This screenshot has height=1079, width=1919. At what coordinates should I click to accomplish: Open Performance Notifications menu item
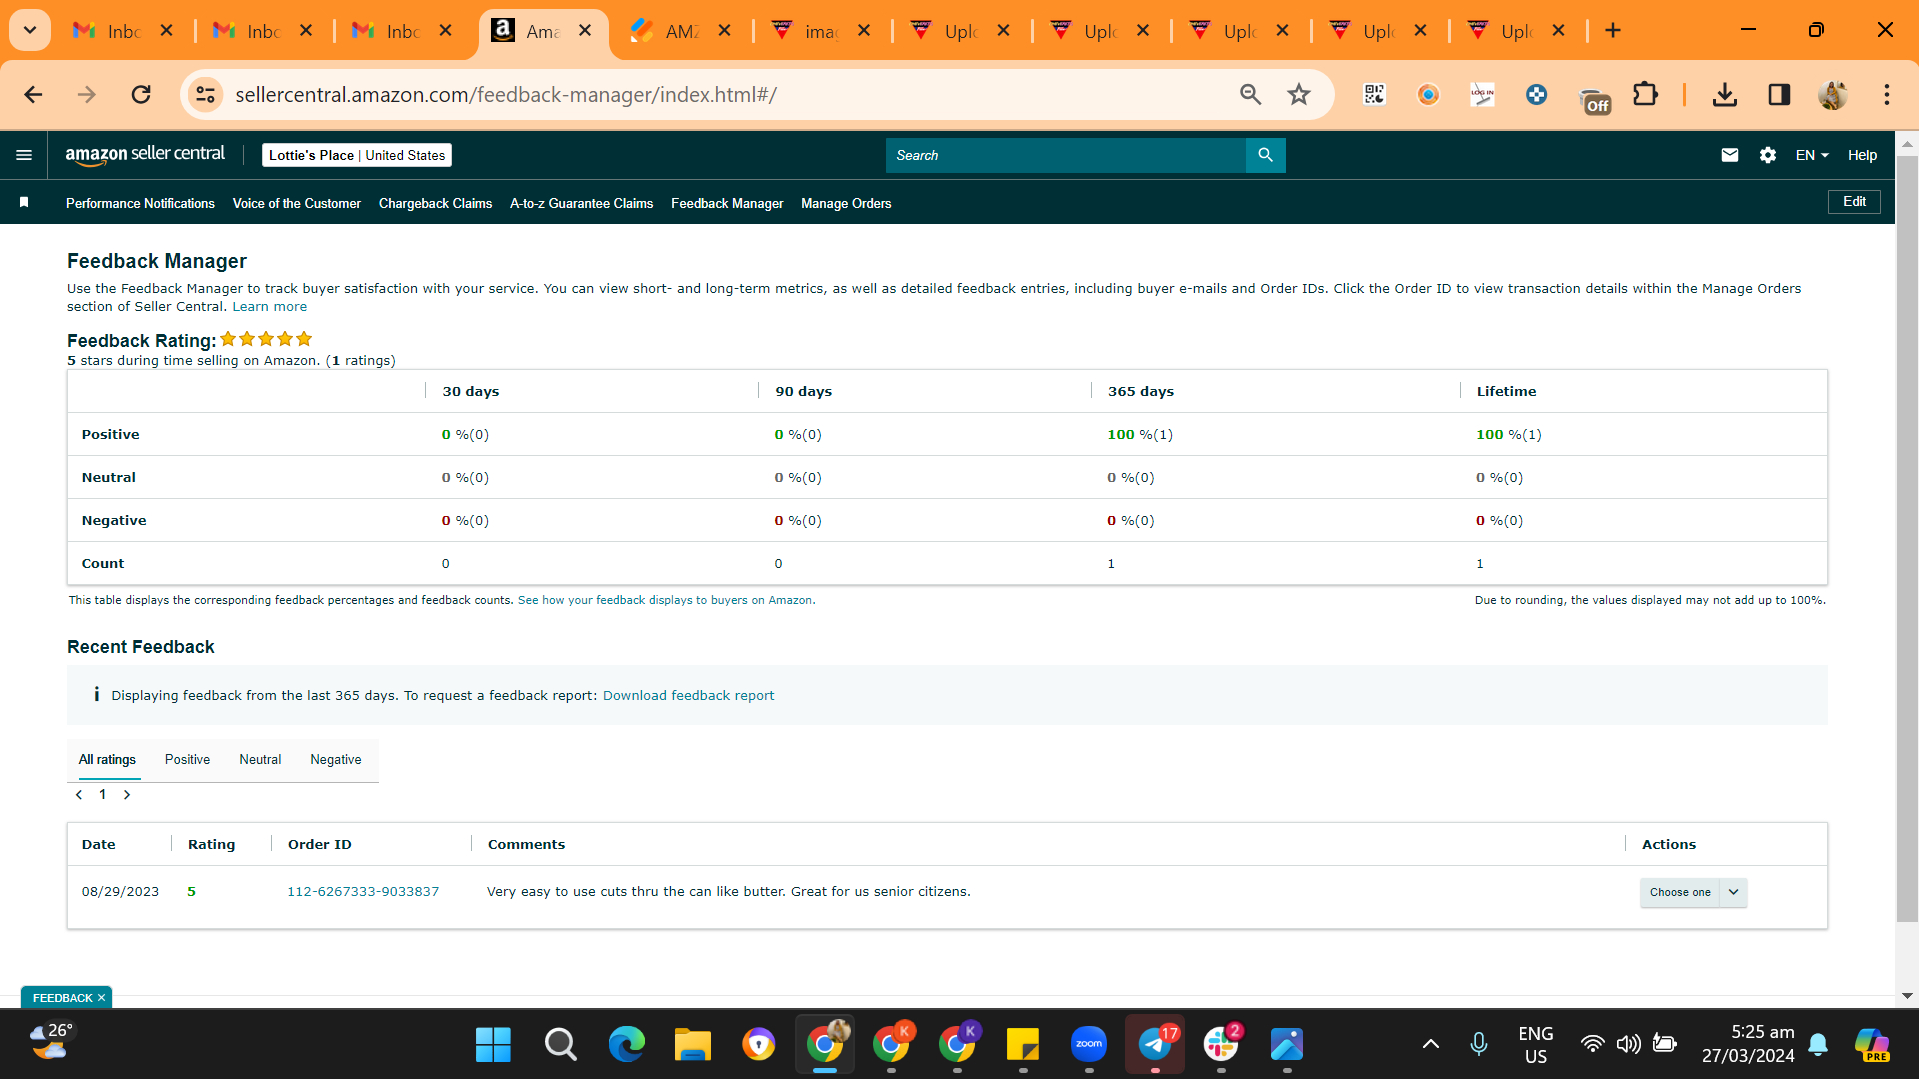coord(140,204)
